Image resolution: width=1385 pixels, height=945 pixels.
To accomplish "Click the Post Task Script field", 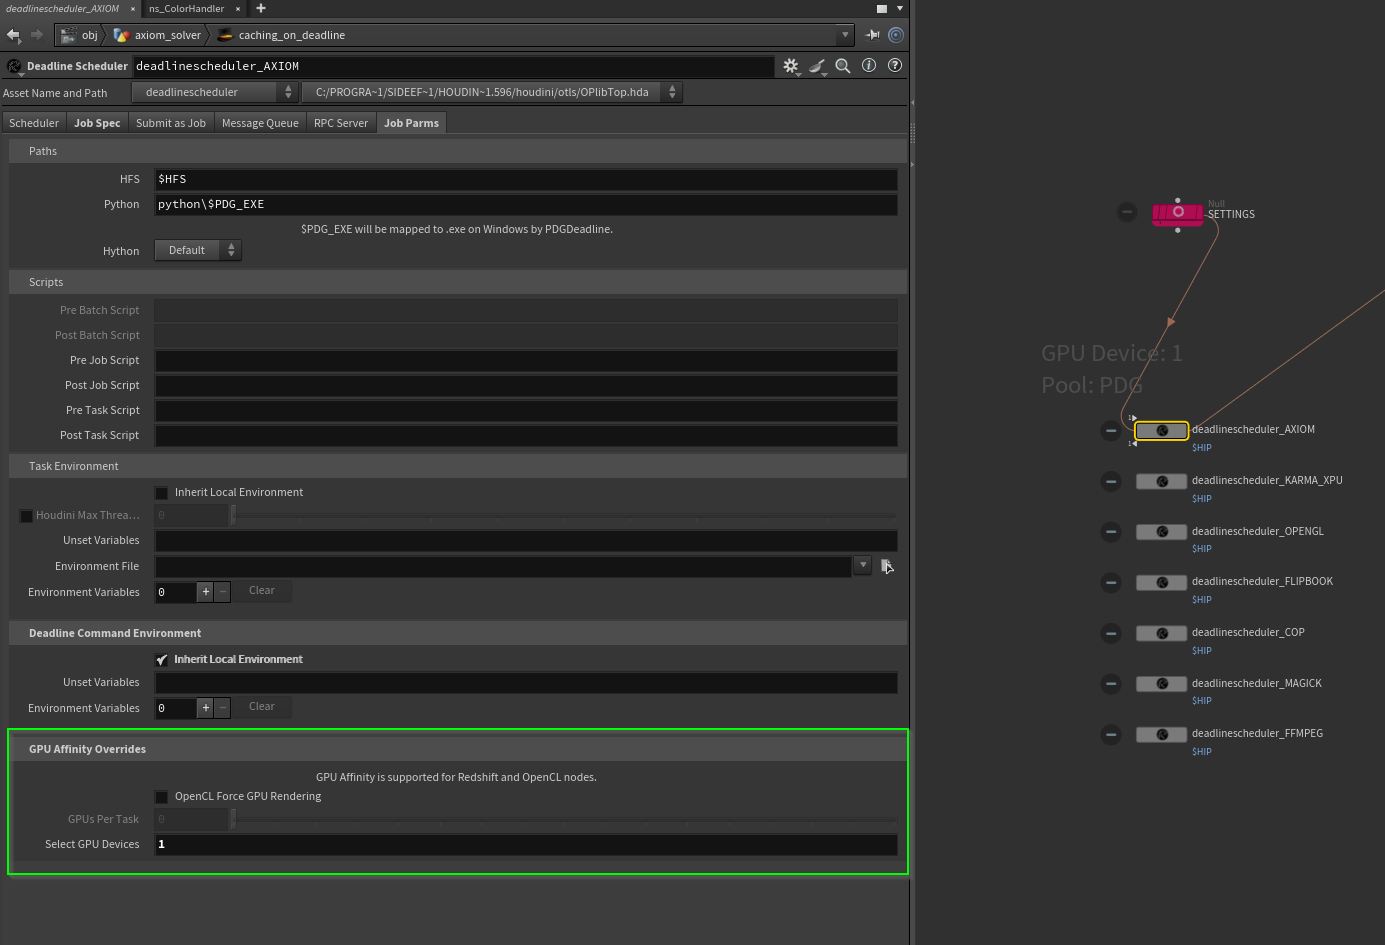I will (x=526, y=435).
